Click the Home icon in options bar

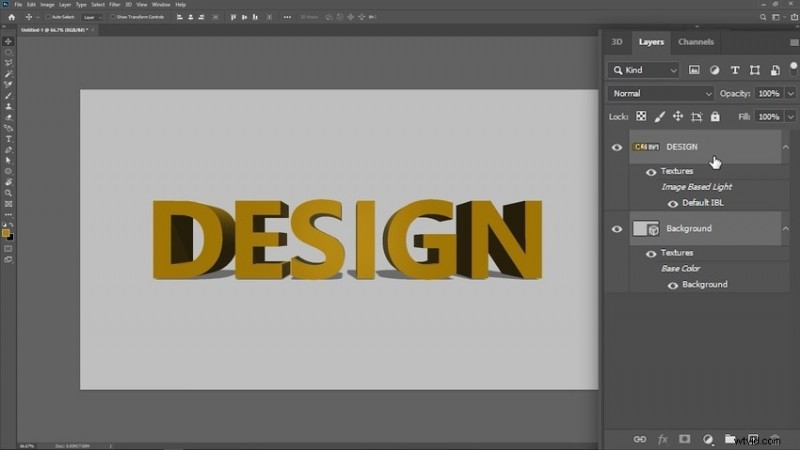pyautogui.click(x=11, y=17)
